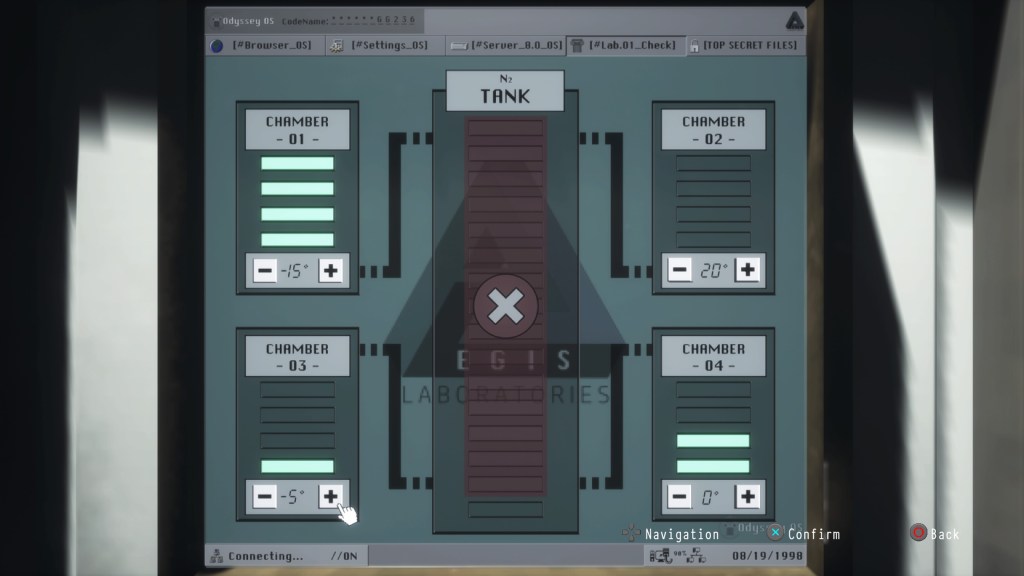Open the TOP SECRET FILES tab
Image resolution: width=1024 pixels, height=576 pixels.
coord(745,45)
